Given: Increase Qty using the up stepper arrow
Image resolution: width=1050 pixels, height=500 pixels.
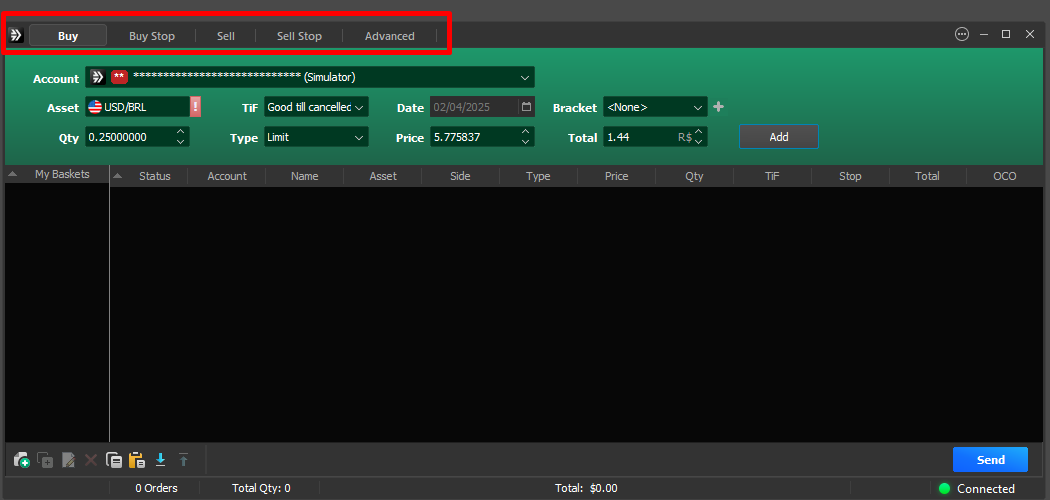Looking at the screenshot, I should pyautogui.click(x=180, y=132).
